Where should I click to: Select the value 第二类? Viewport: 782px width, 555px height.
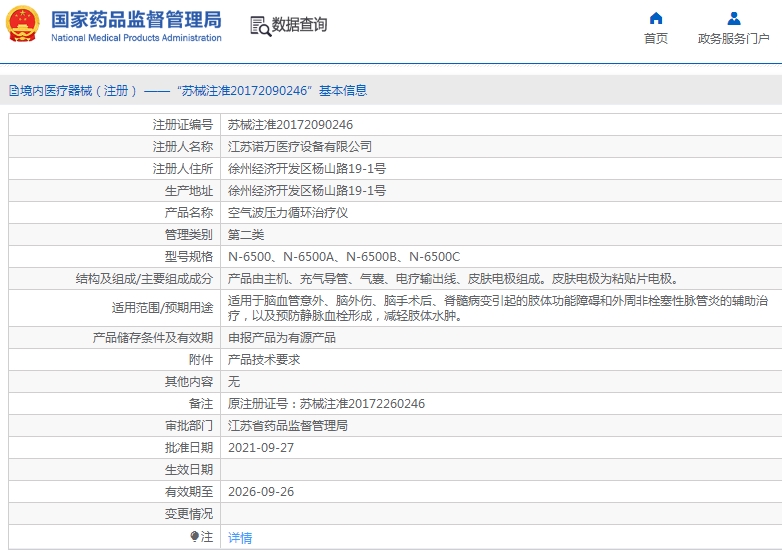point(246,234)
